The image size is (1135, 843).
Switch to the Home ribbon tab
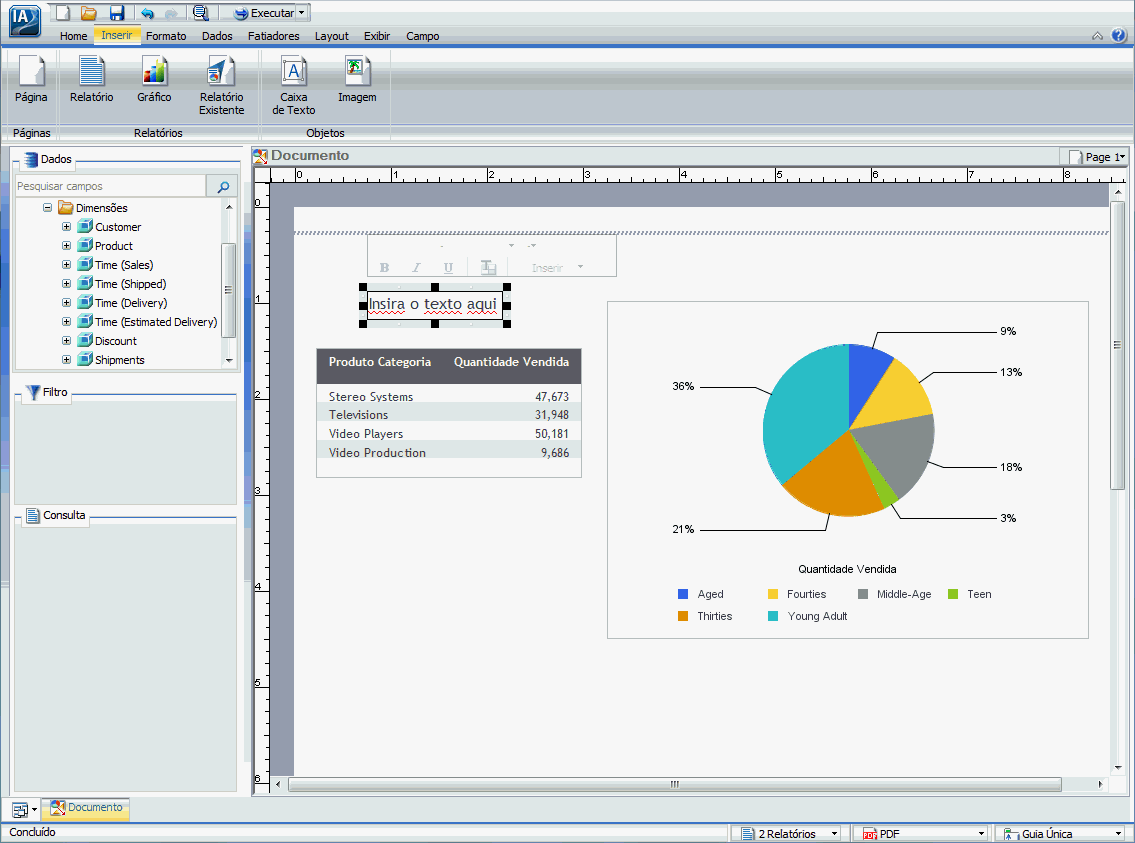[x=73, y=35]
